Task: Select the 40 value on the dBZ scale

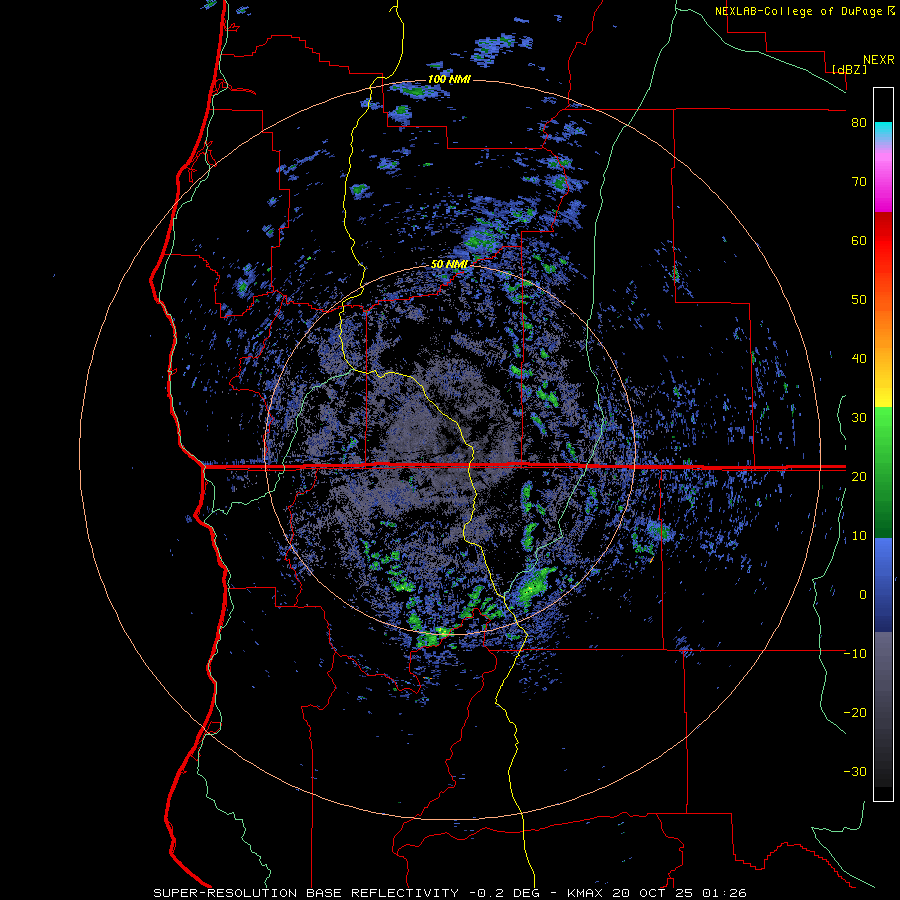Action: pyautogui.click(x=859, y=359)
